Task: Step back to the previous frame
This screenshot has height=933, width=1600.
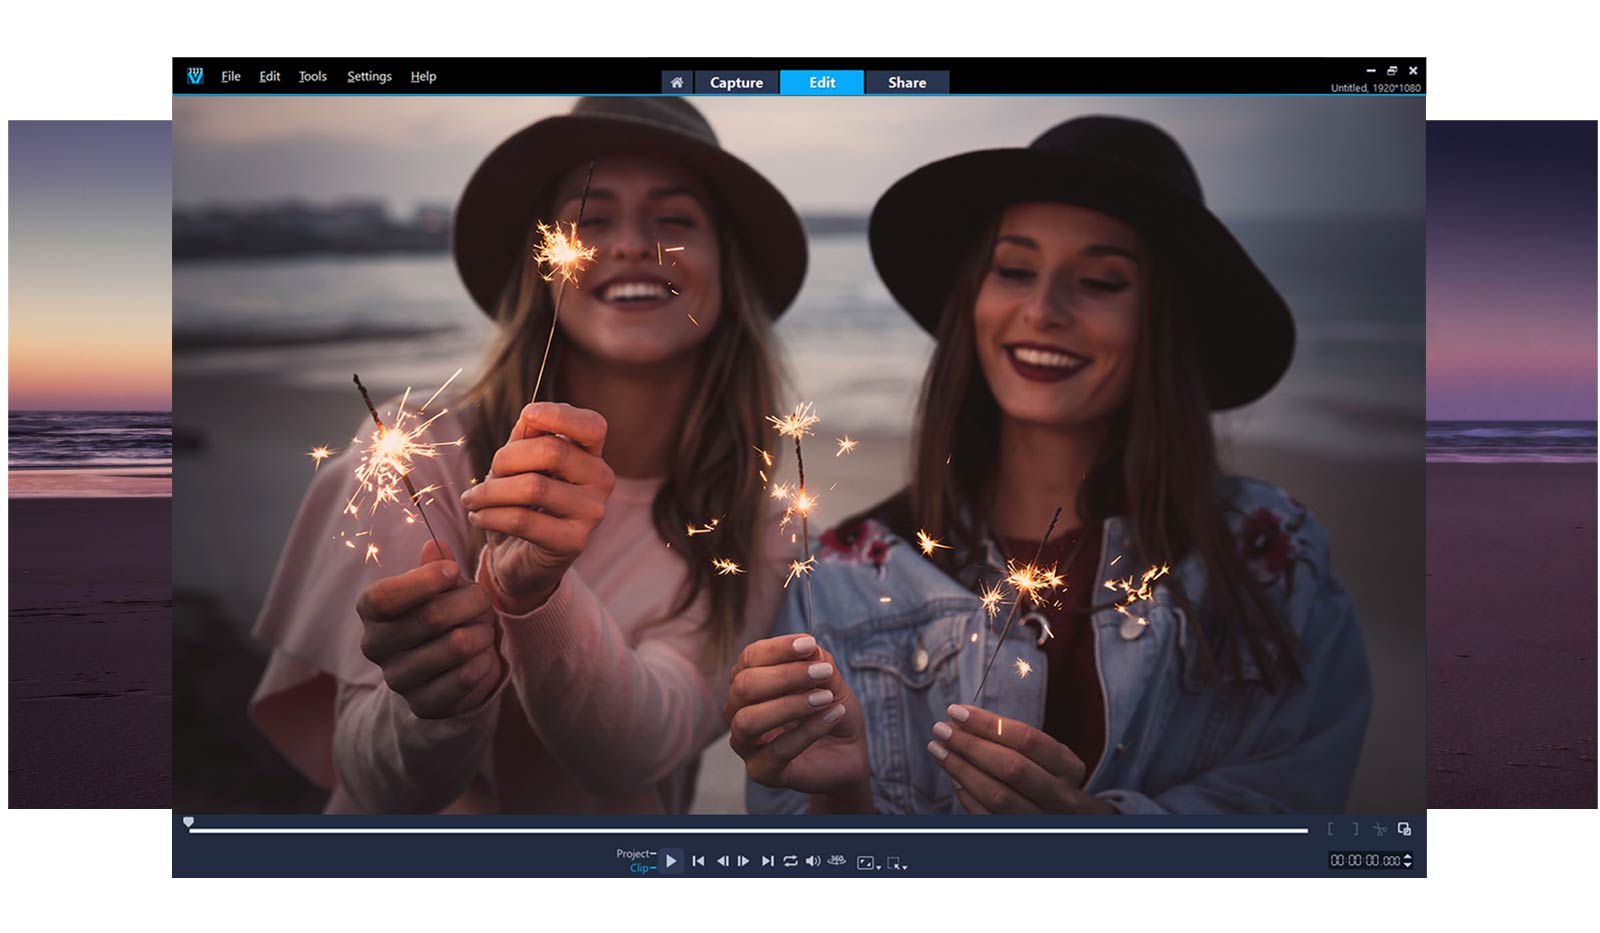Action: [722, 861]
